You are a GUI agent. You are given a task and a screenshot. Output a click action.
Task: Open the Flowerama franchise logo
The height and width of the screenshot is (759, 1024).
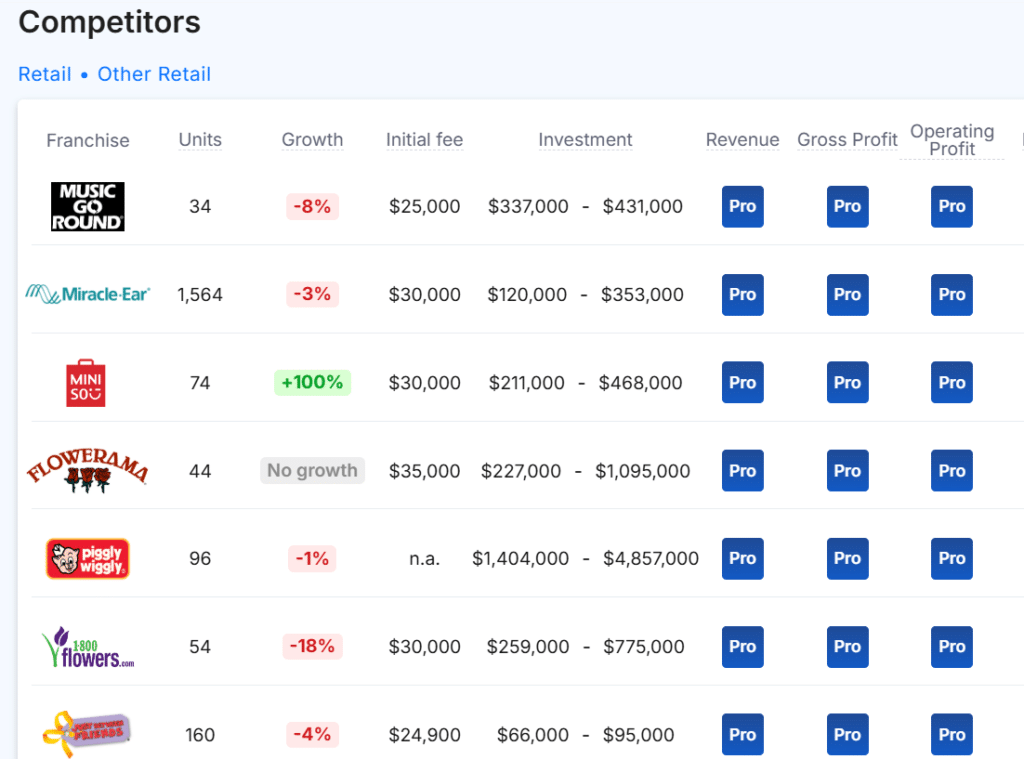pyautogui.click(x=88, y=470)
